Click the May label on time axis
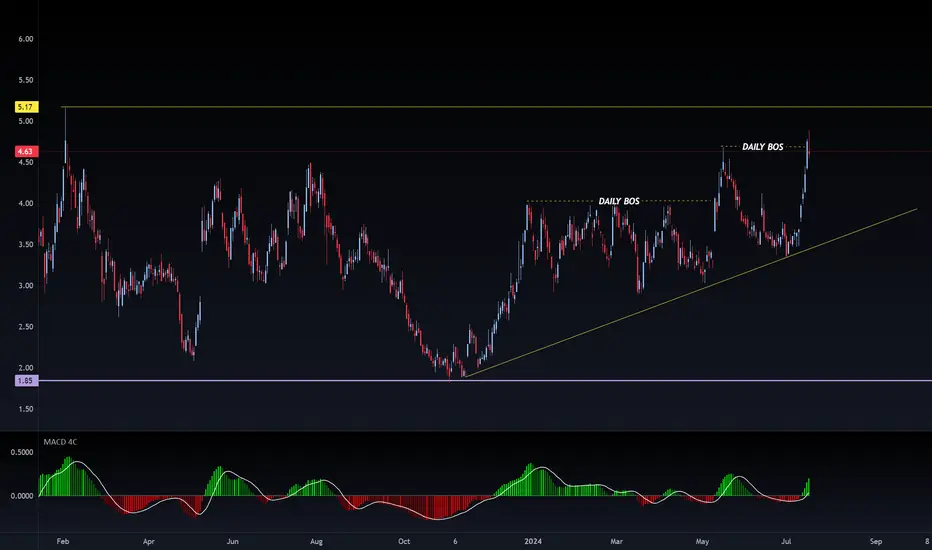Viewport: 932px width, 550px height. pyautogui.click(x=703, y=542)
